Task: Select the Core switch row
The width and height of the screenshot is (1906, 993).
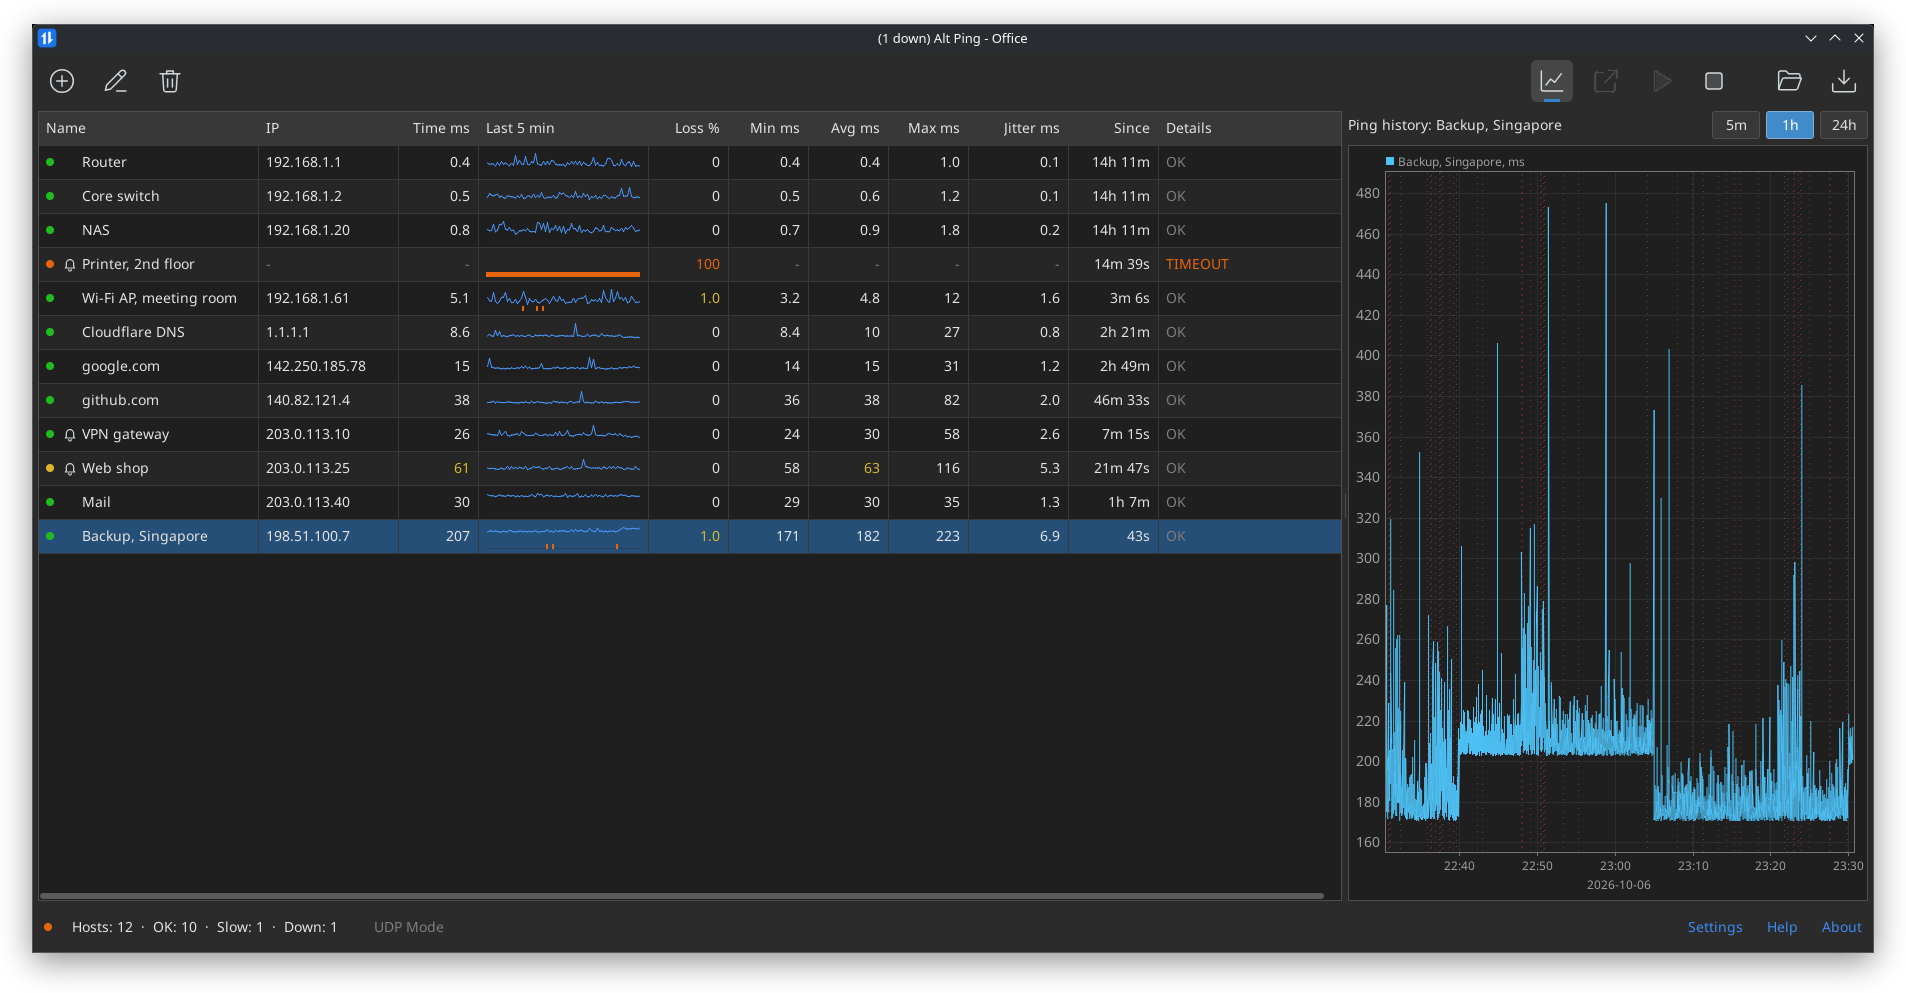Action: 690,196
